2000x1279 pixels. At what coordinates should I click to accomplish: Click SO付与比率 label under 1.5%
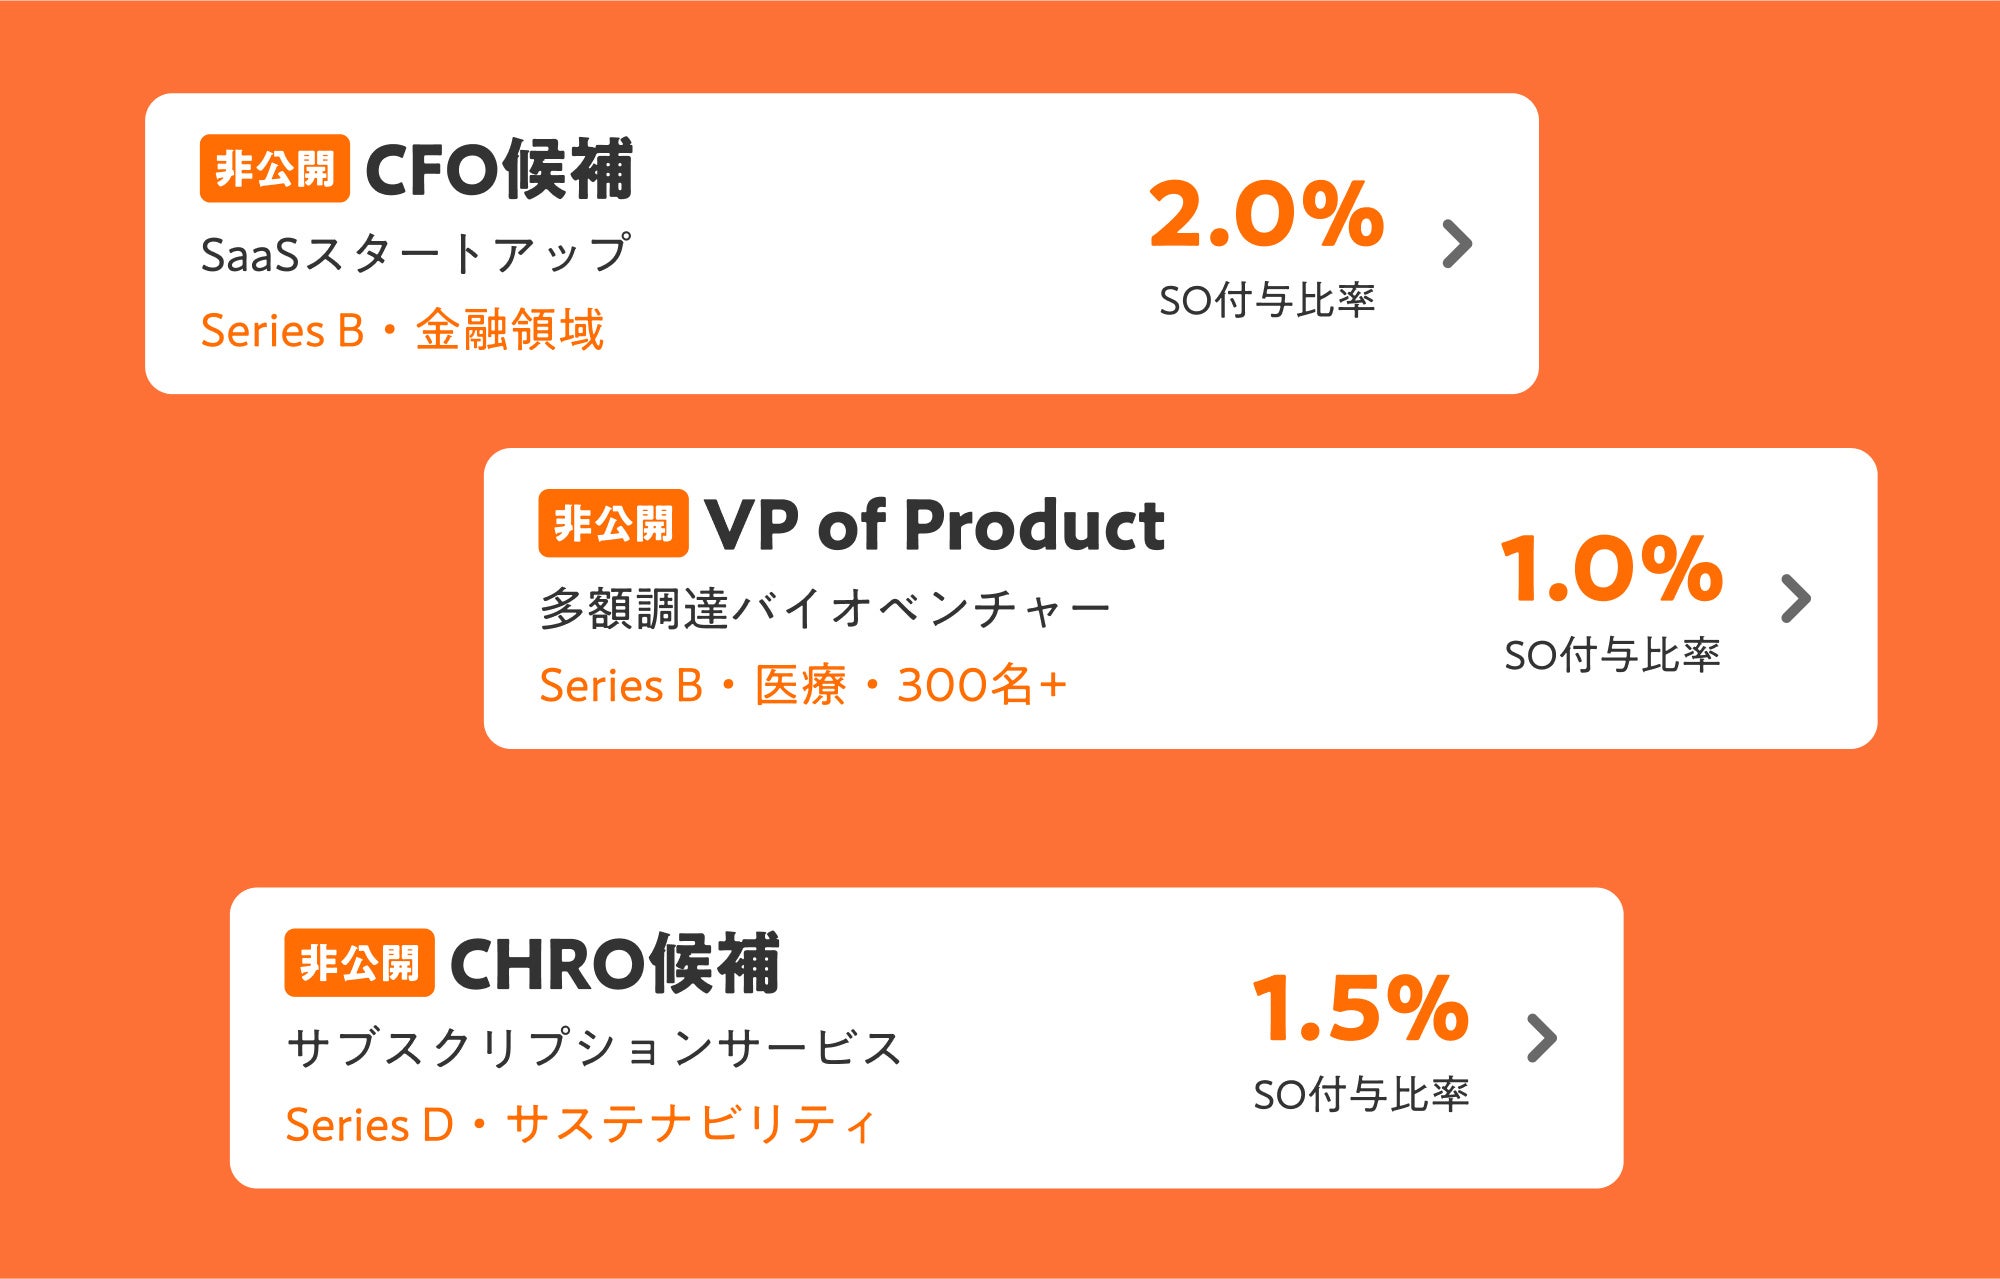(x=1361, y=1094)
